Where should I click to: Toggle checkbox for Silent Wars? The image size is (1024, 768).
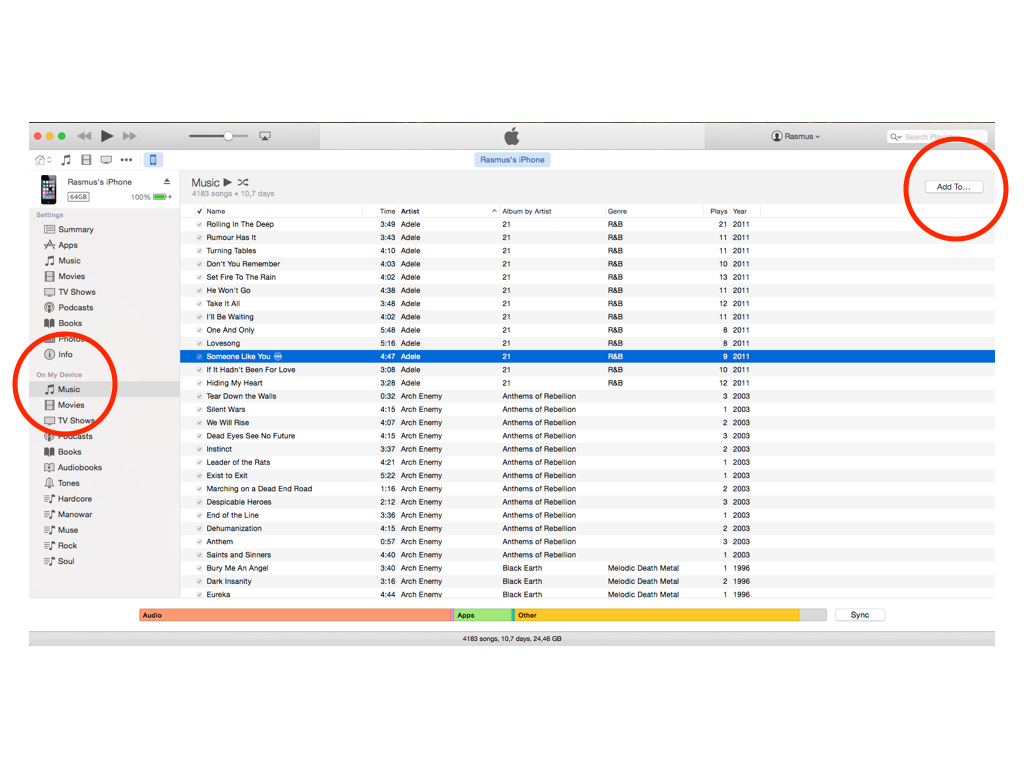click(x=199, y=409)
